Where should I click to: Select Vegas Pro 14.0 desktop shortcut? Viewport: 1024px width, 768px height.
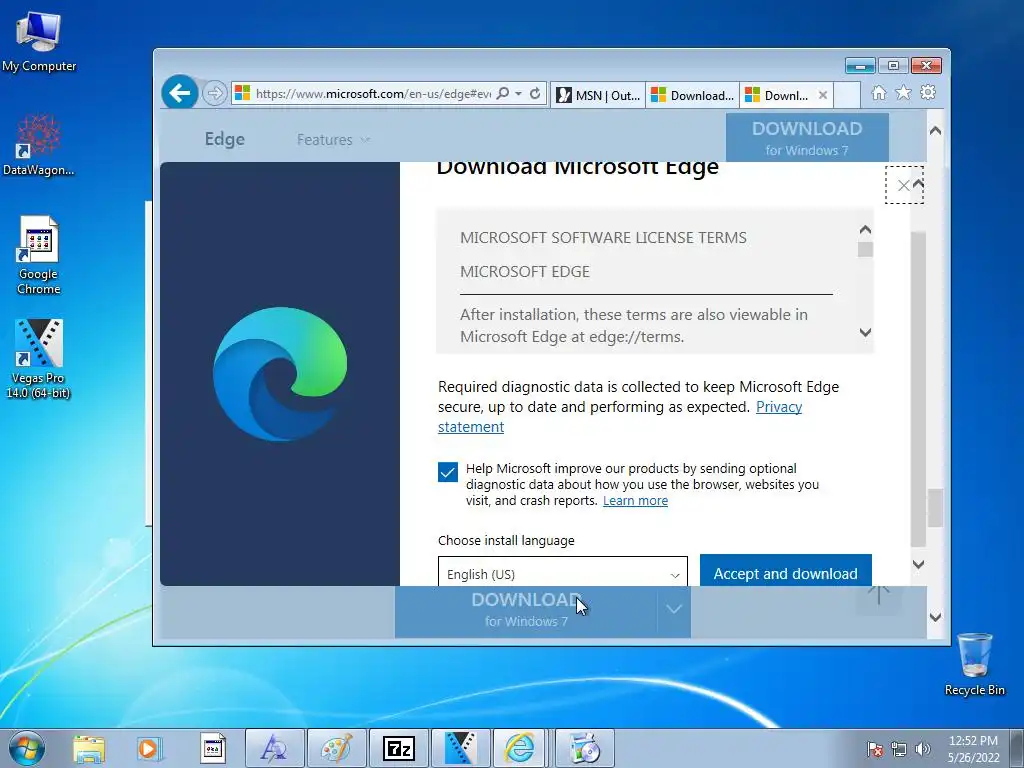point(39,359)
